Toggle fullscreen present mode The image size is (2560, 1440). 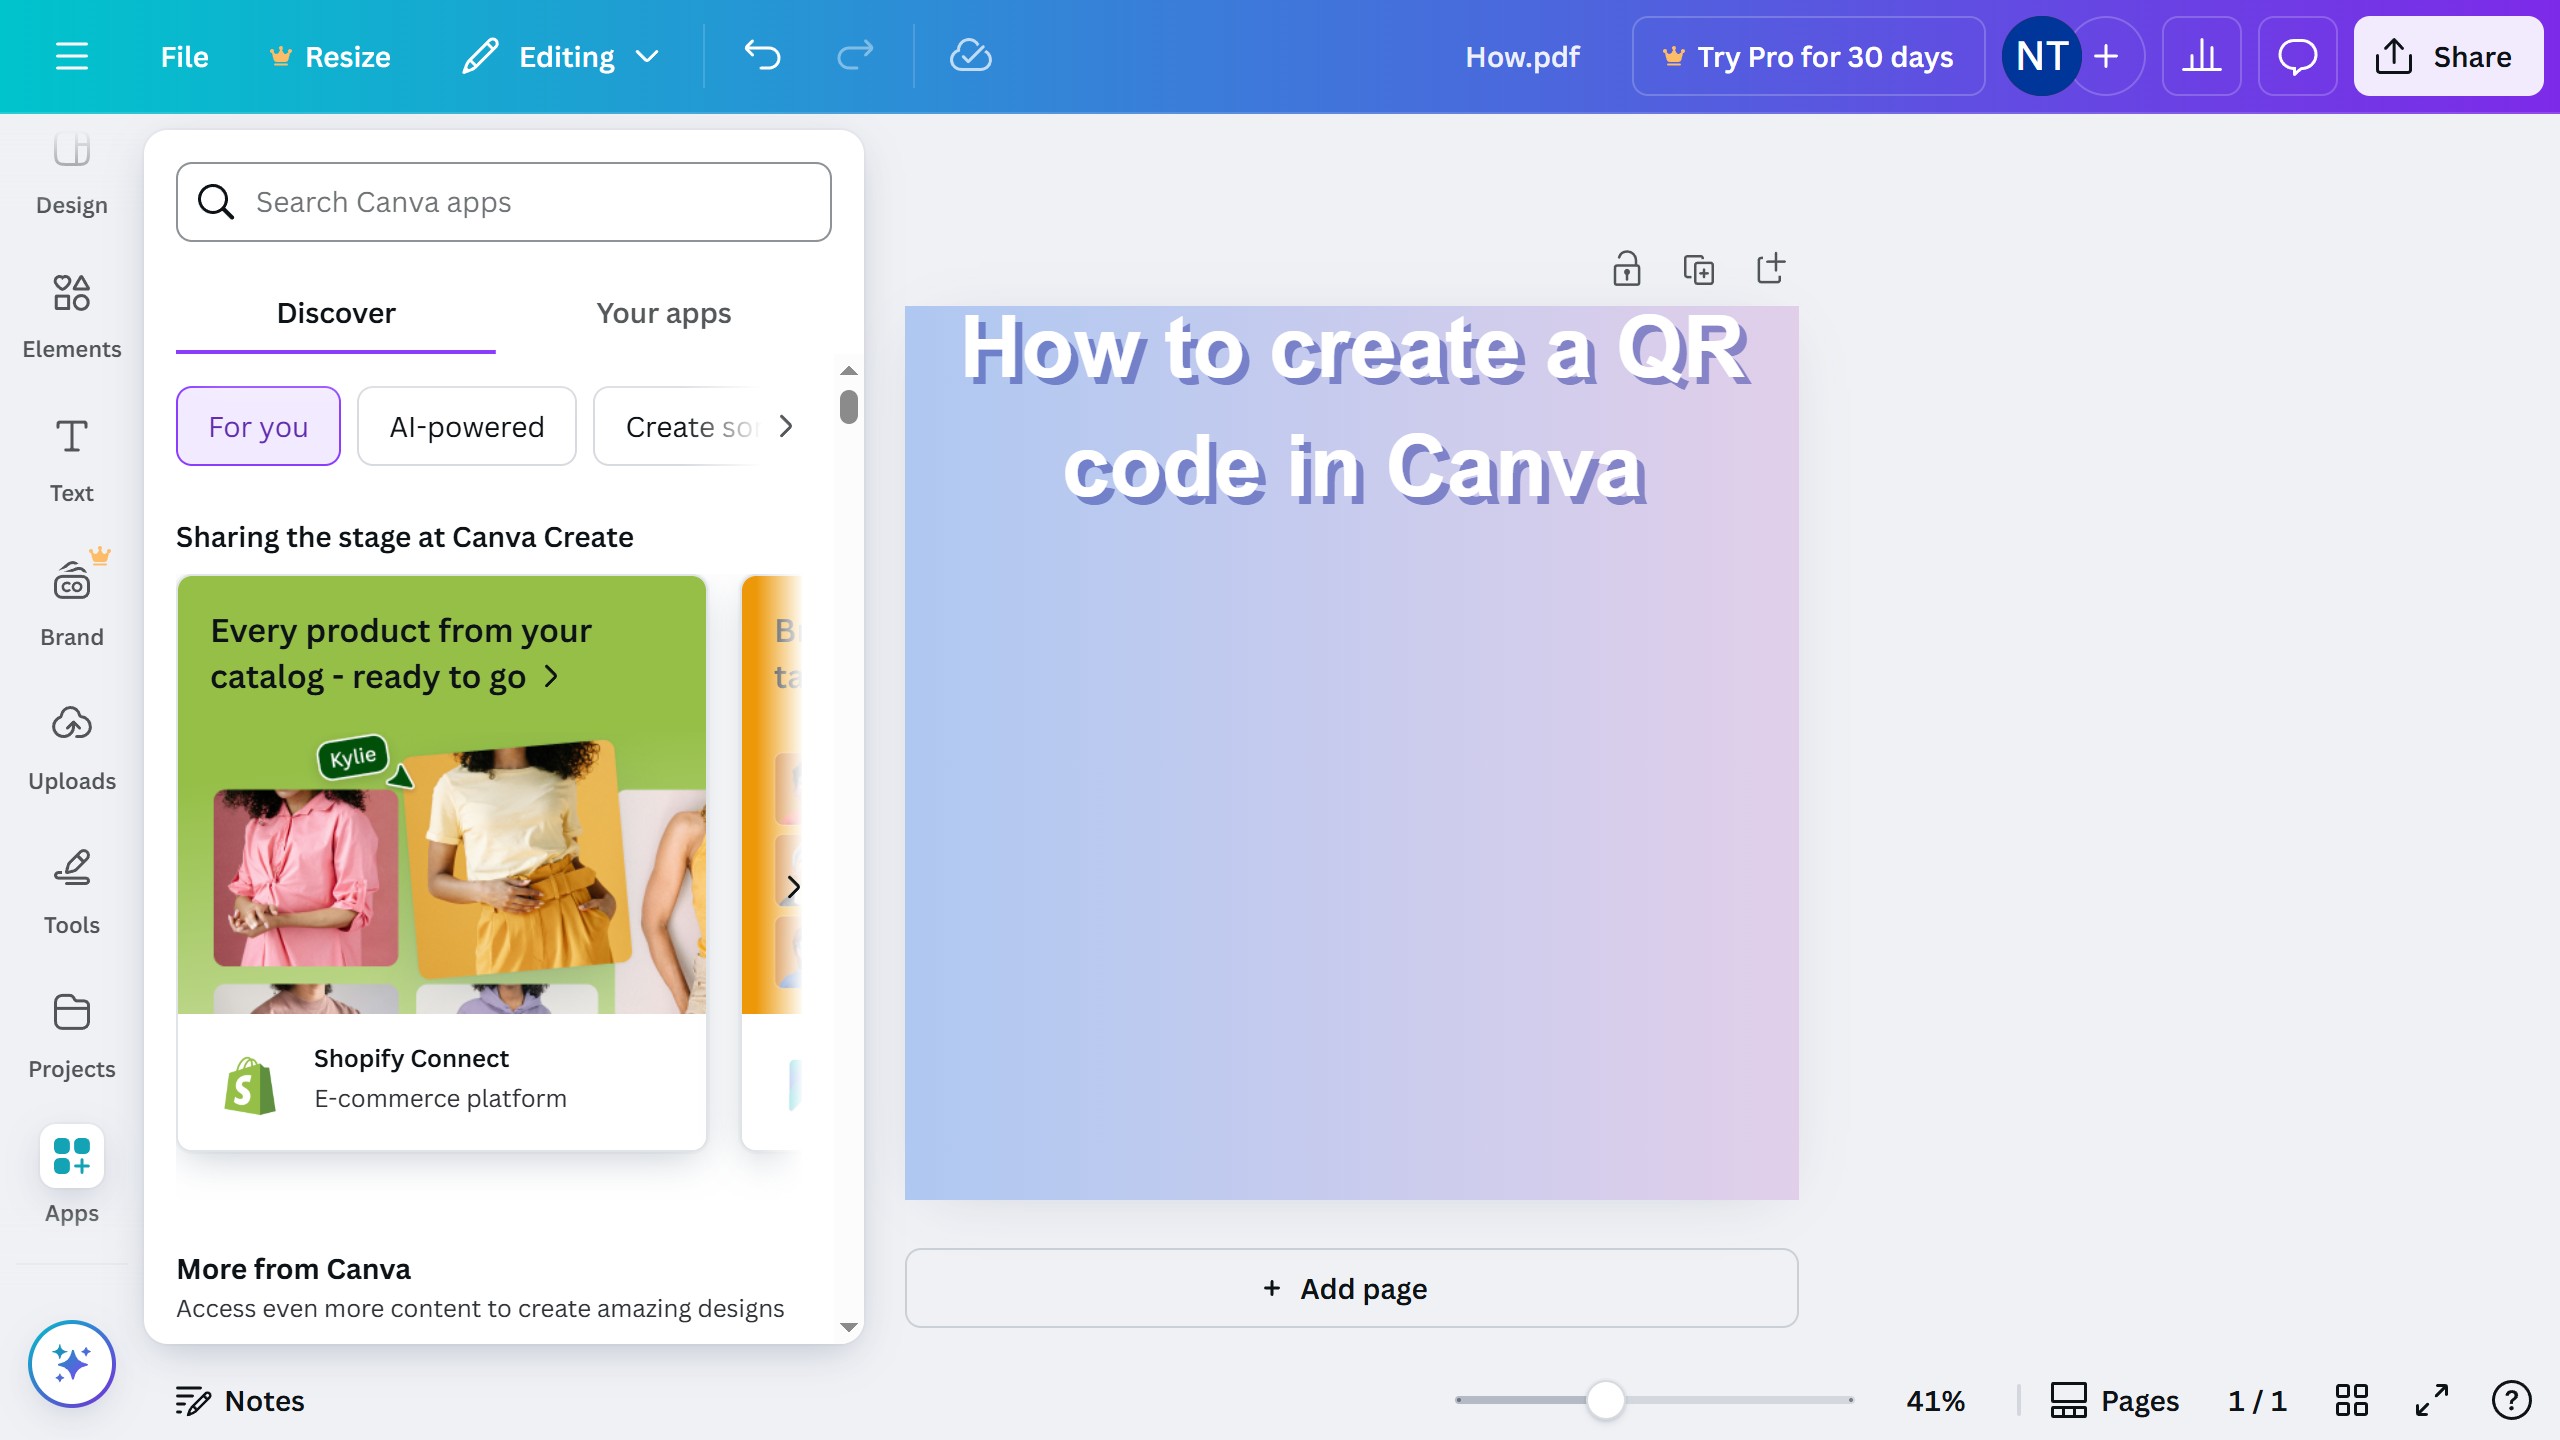[2431, 1400]
